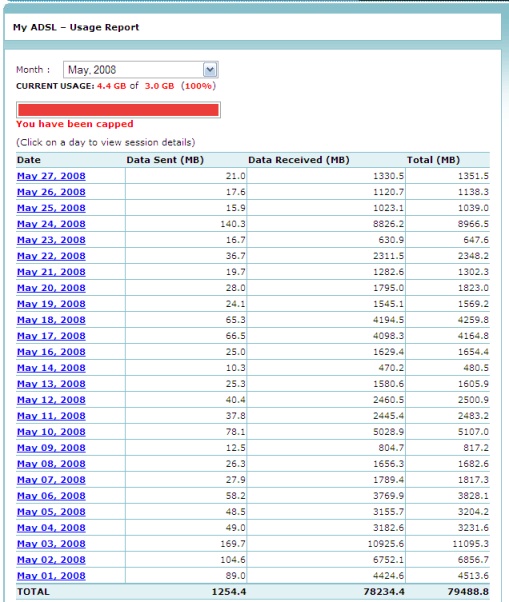Select the 8826.2 data received cell
509x602 pixels.
[388, 224]
